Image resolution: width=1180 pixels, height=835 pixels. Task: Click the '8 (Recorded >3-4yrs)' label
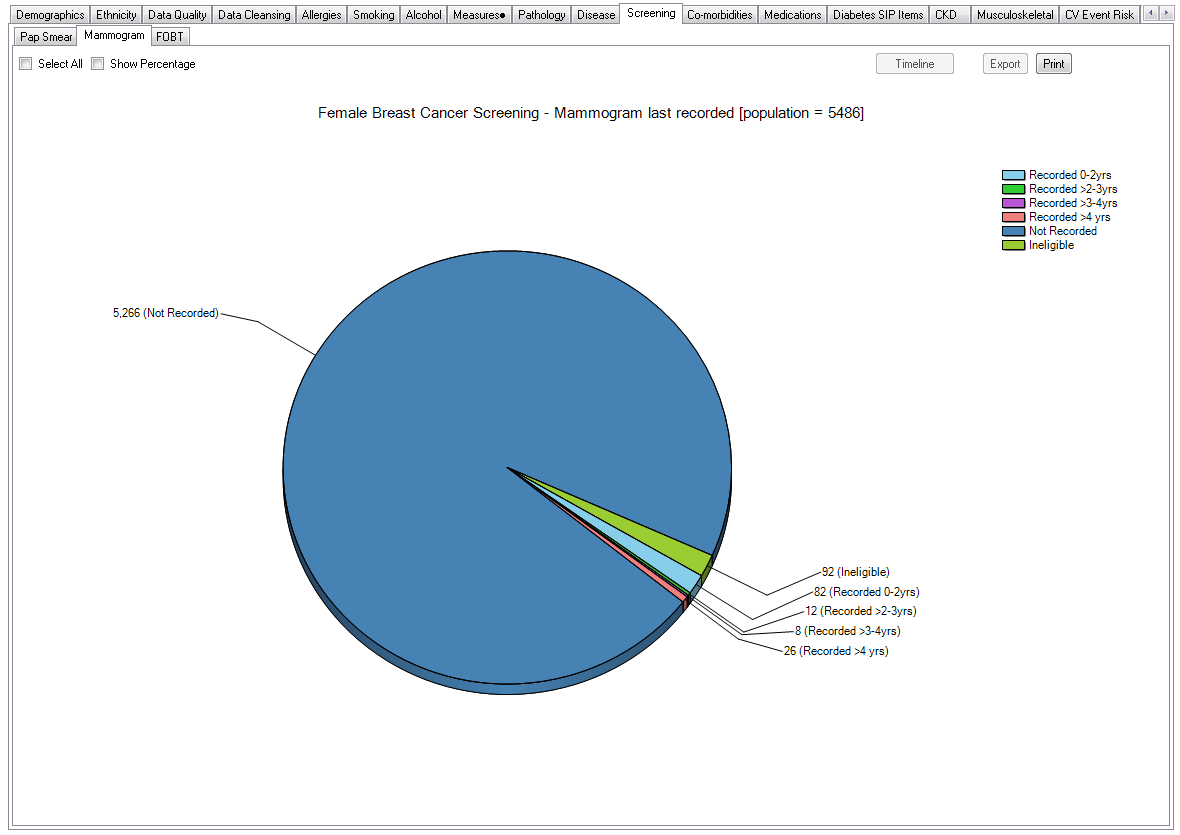click(x=847, y=631)
